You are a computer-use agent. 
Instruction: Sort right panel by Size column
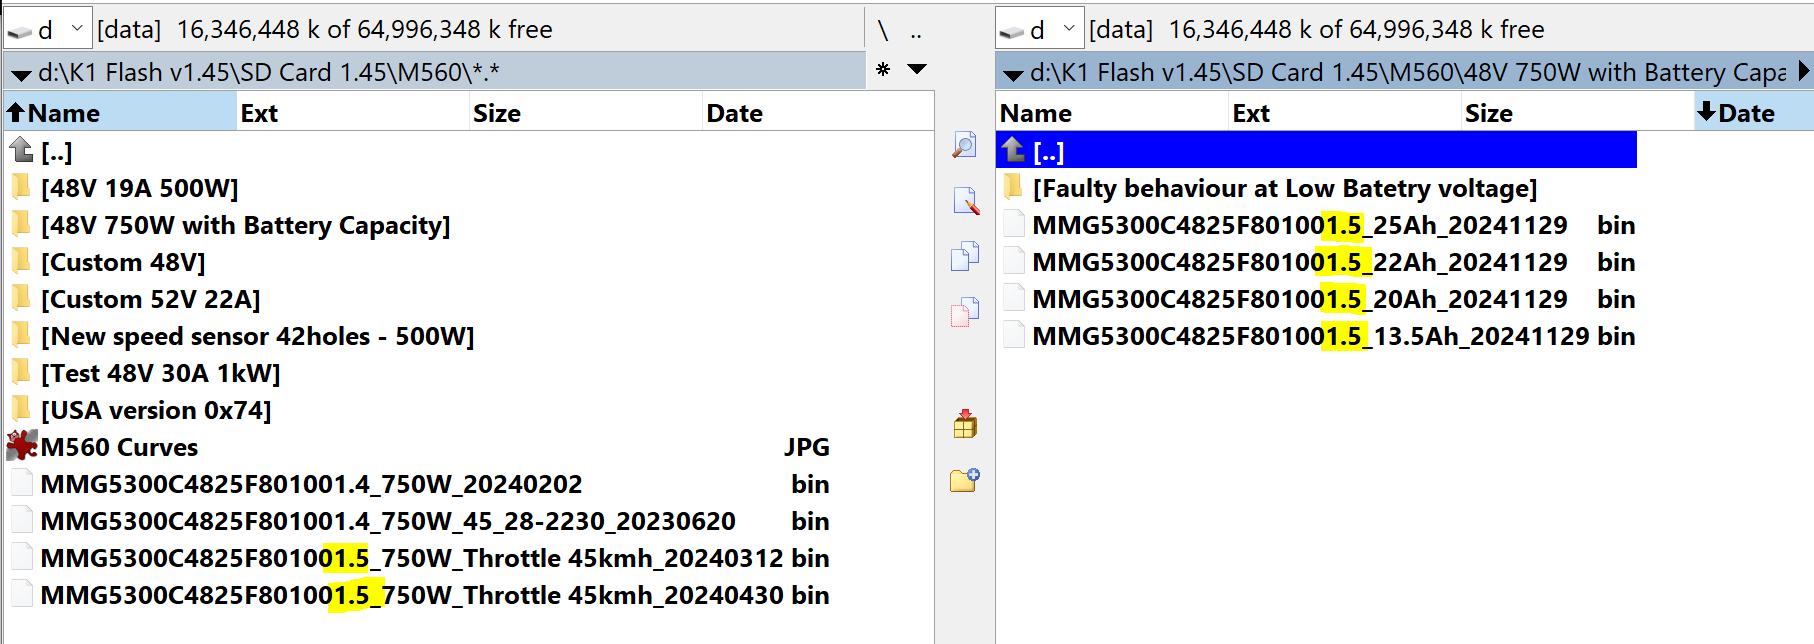[x=1578, y=112]
